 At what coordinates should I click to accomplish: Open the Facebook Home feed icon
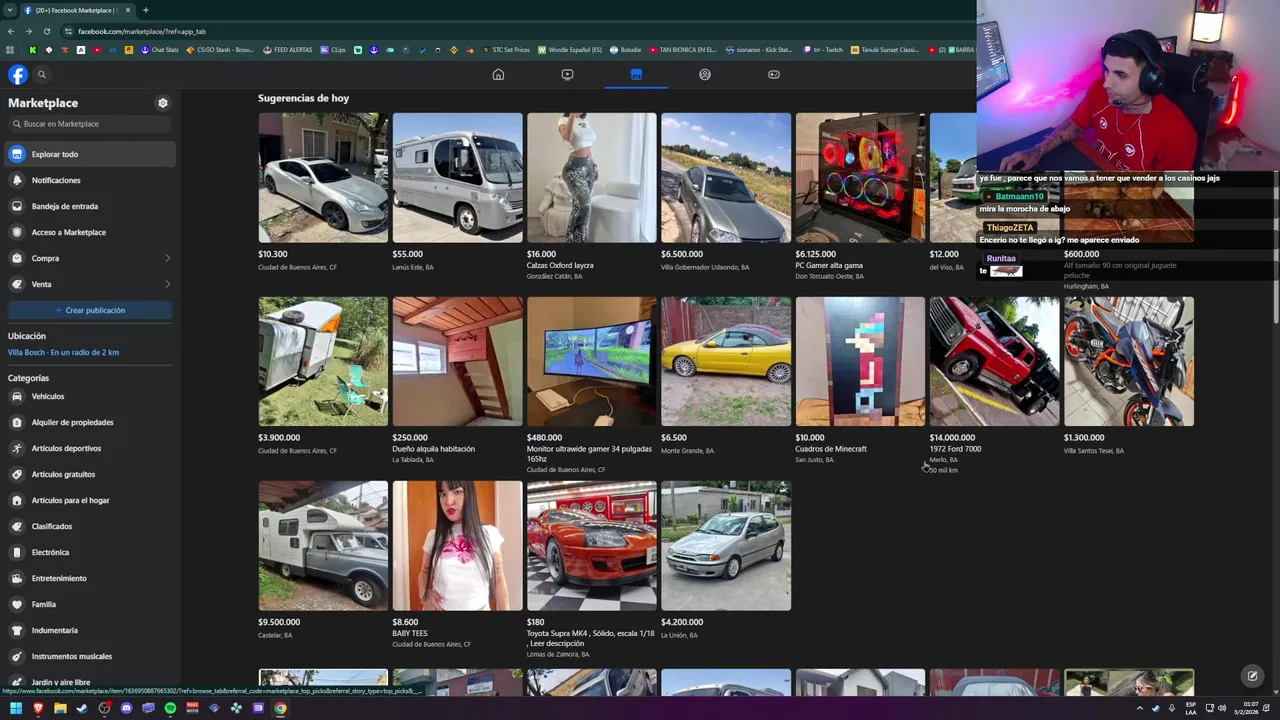498,74
